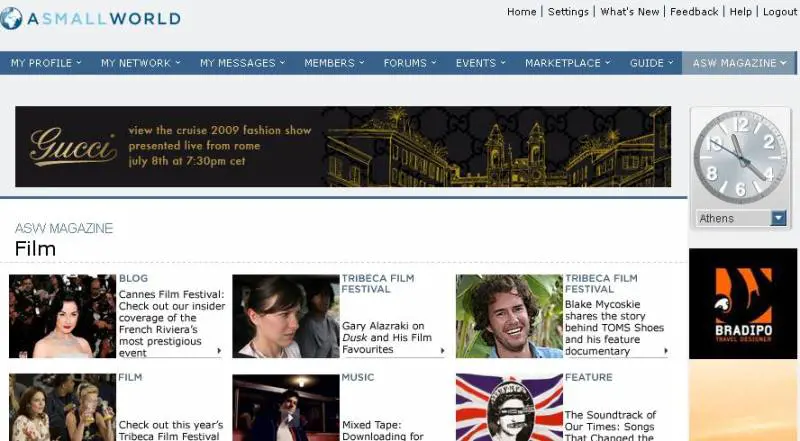Image resolution: width=800 pixels, height=441 pixels.
Task: Expand the Marketplace menu
Action: [567, 63]
